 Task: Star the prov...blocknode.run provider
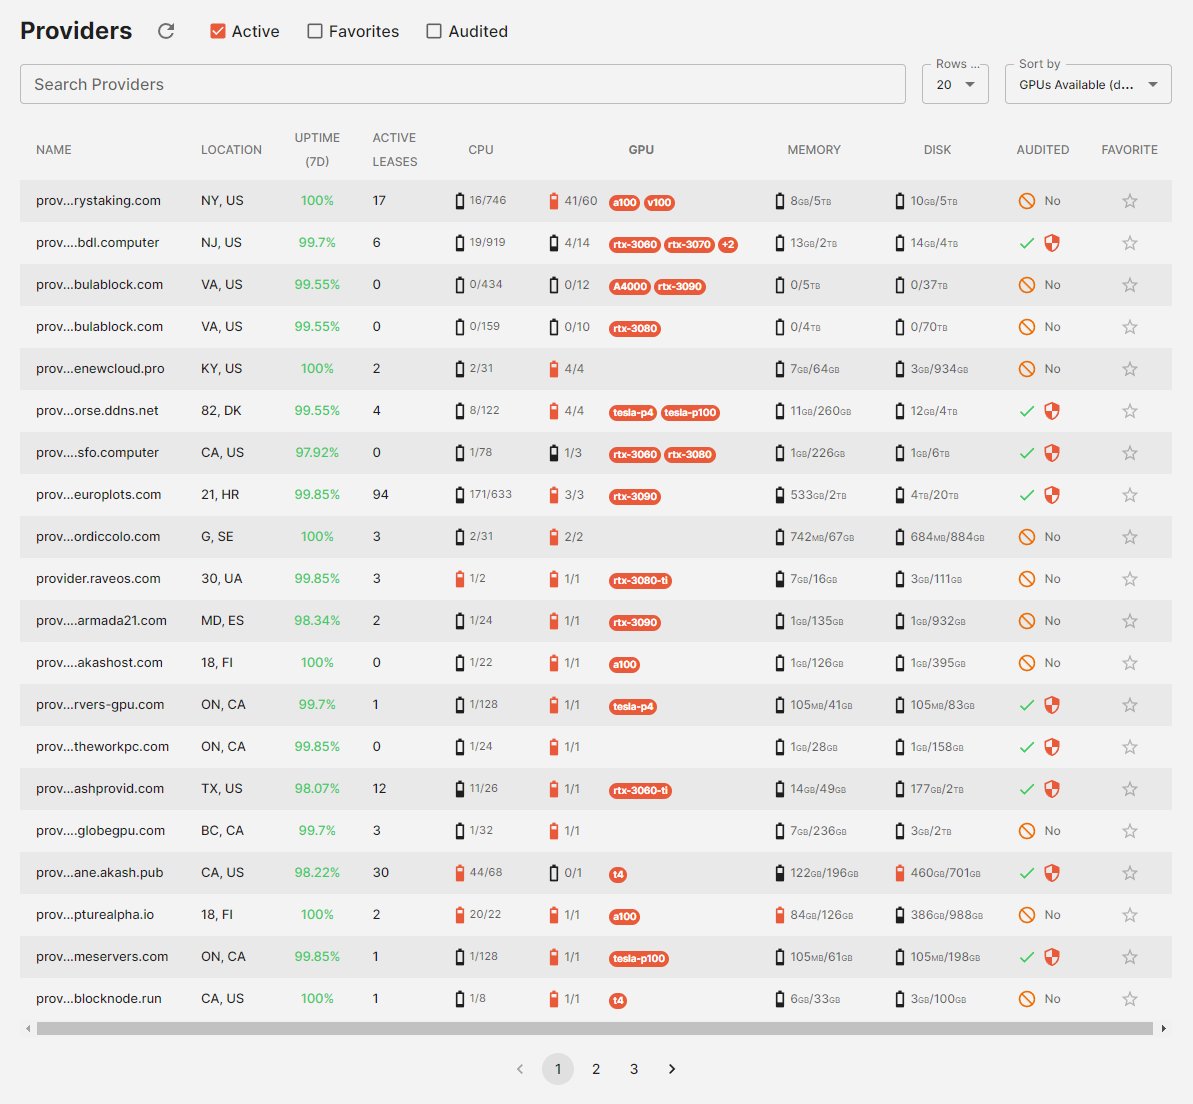1130,999
